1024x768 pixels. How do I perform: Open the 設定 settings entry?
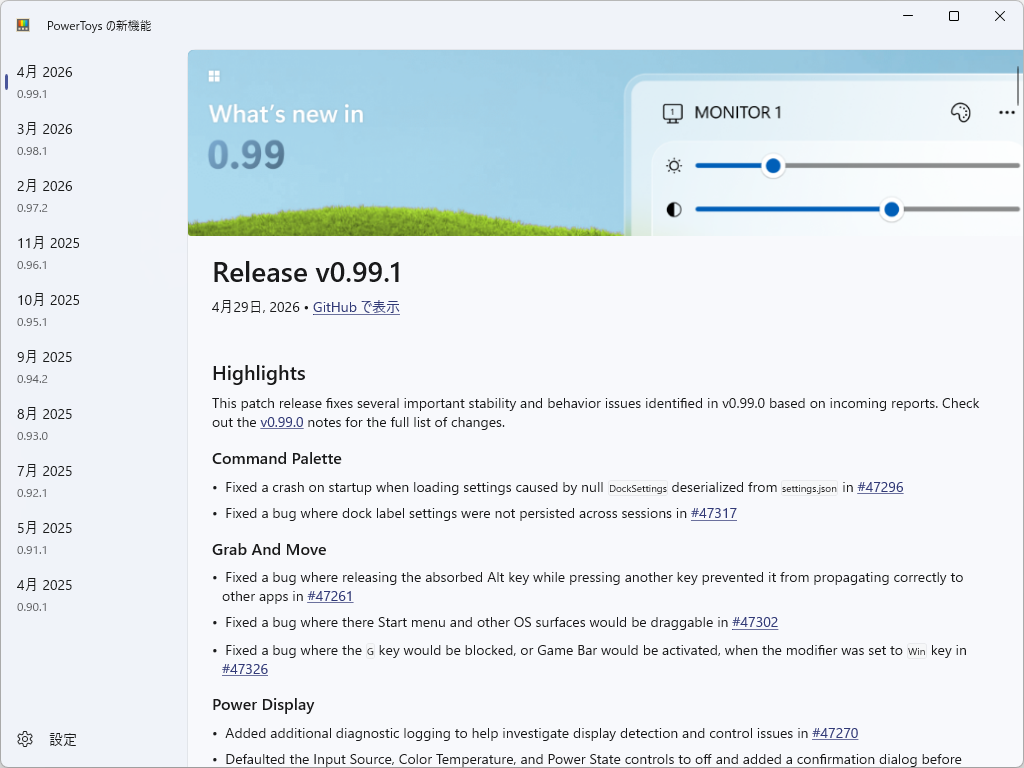94,739
